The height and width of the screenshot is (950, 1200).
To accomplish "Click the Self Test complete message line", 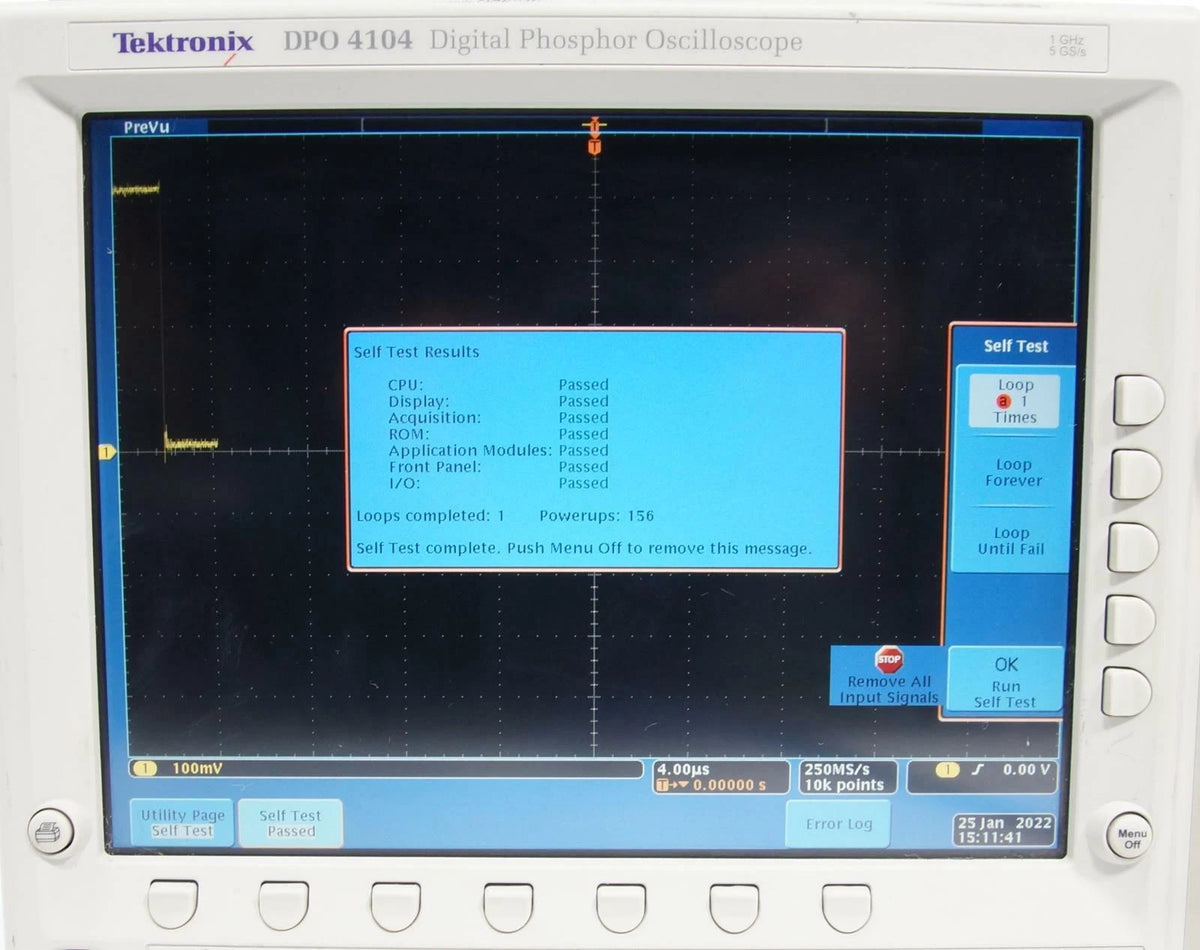I will 584,549.
